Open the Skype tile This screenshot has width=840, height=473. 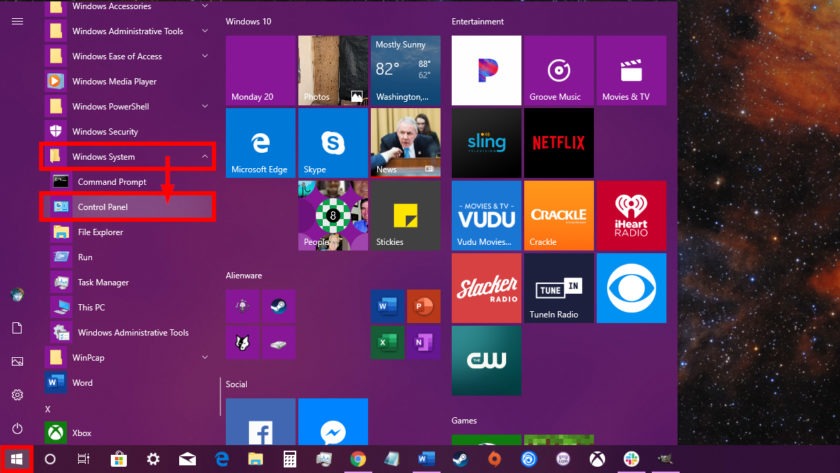(x=333, y=143)
